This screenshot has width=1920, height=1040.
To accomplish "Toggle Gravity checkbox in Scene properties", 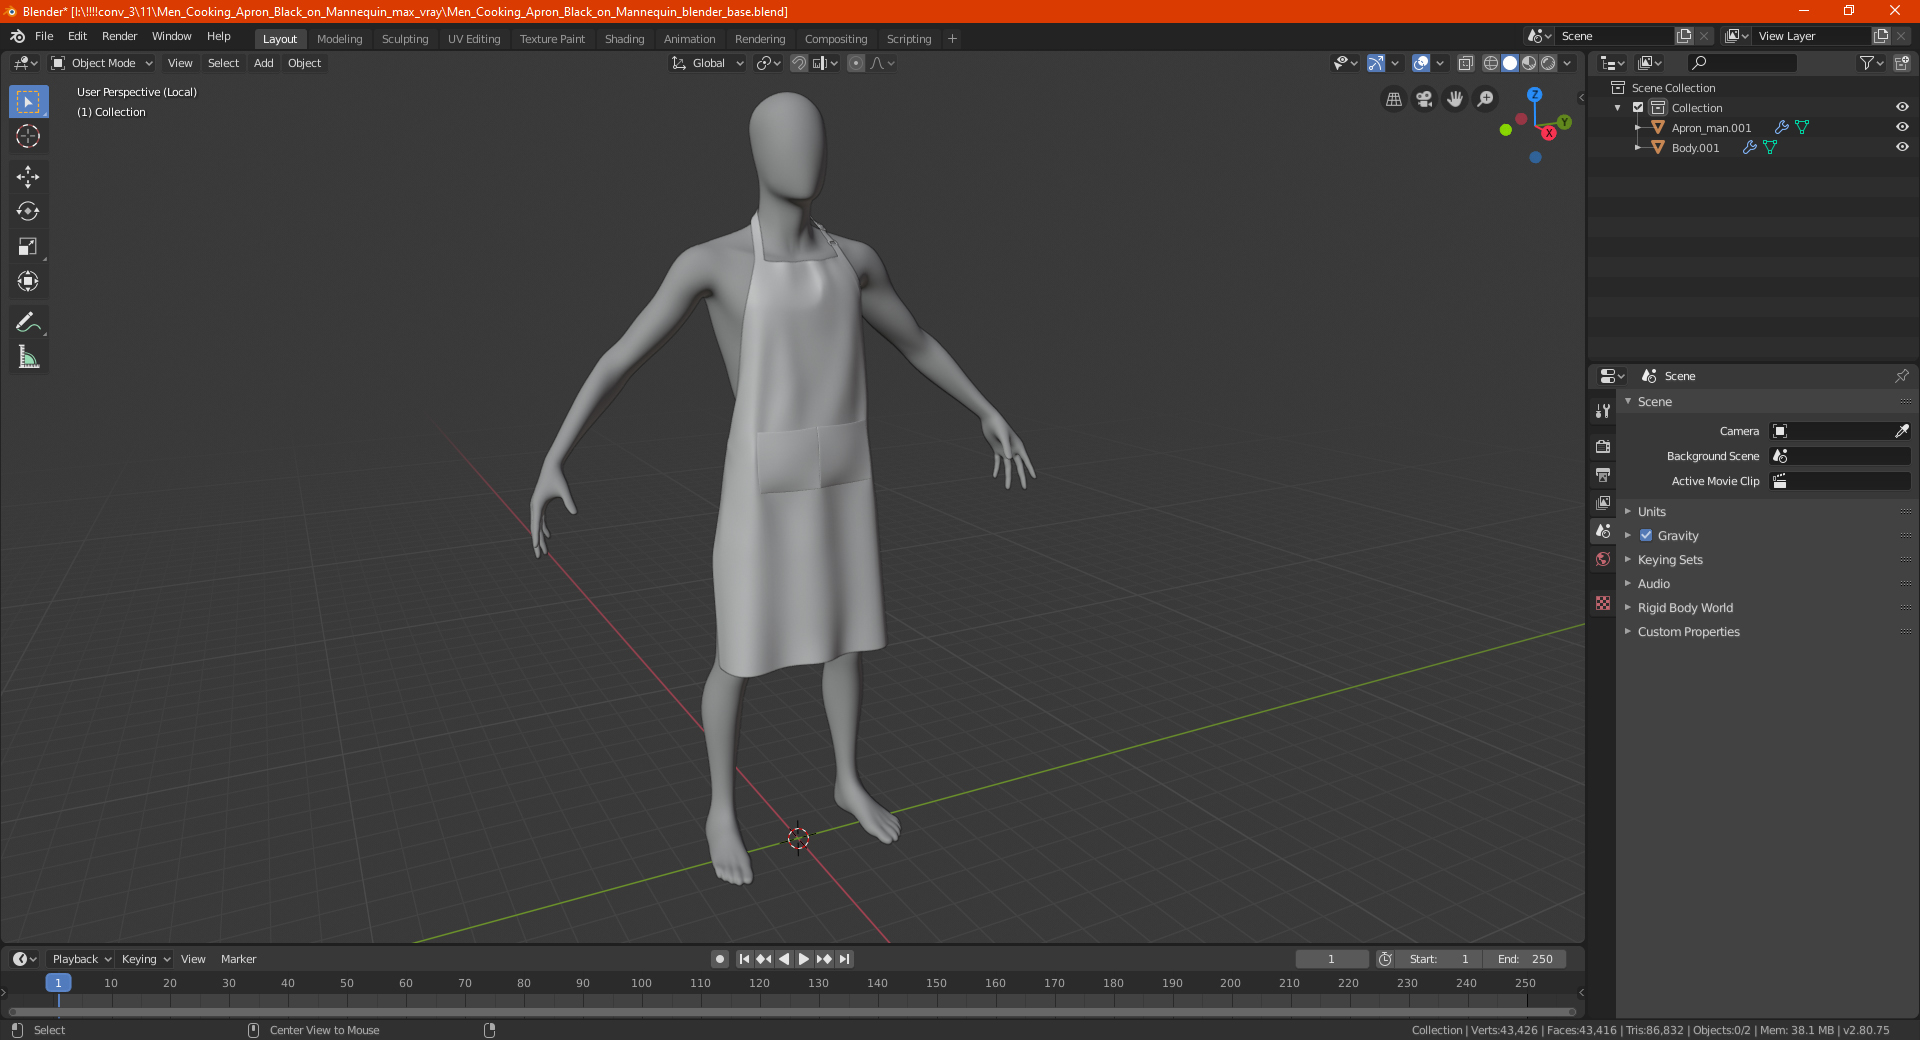I will [x=1646, y=536].
